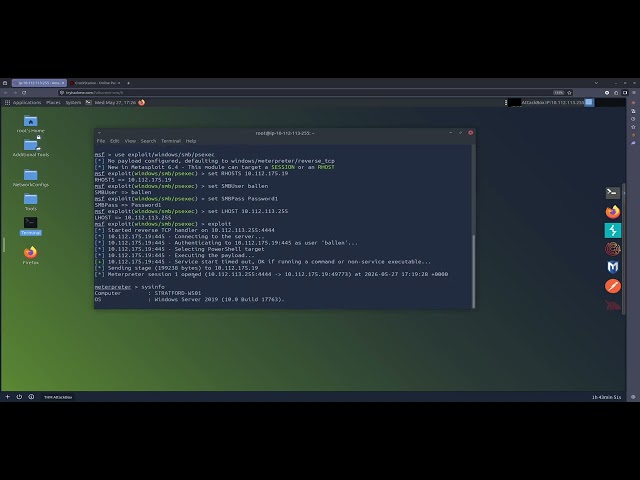The image size is (640, 480).
Task: Open browser hamburger menu
Action: point(634,93)
